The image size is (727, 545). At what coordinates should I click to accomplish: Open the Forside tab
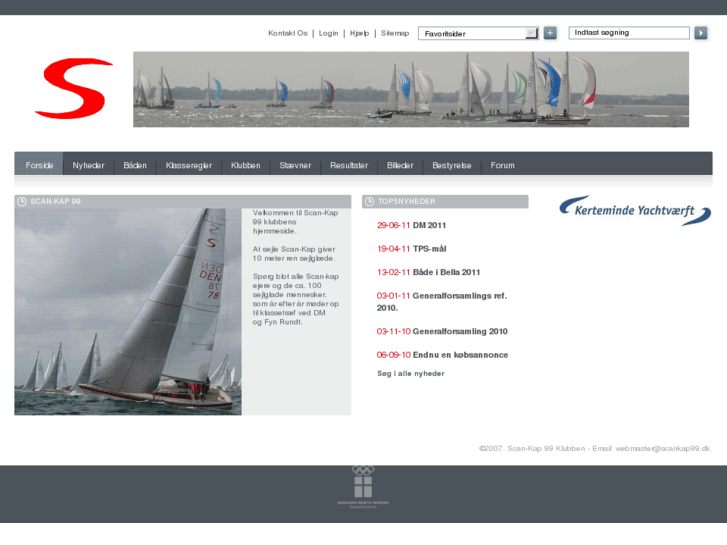(x=39, y=165)
